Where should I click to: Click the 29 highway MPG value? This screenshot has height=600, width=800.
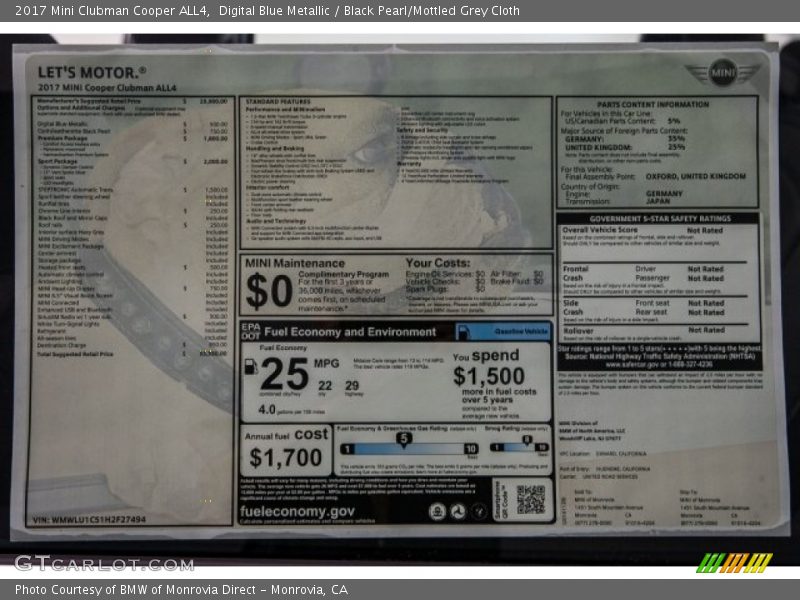pyautogui.click(x=352, y=386)
